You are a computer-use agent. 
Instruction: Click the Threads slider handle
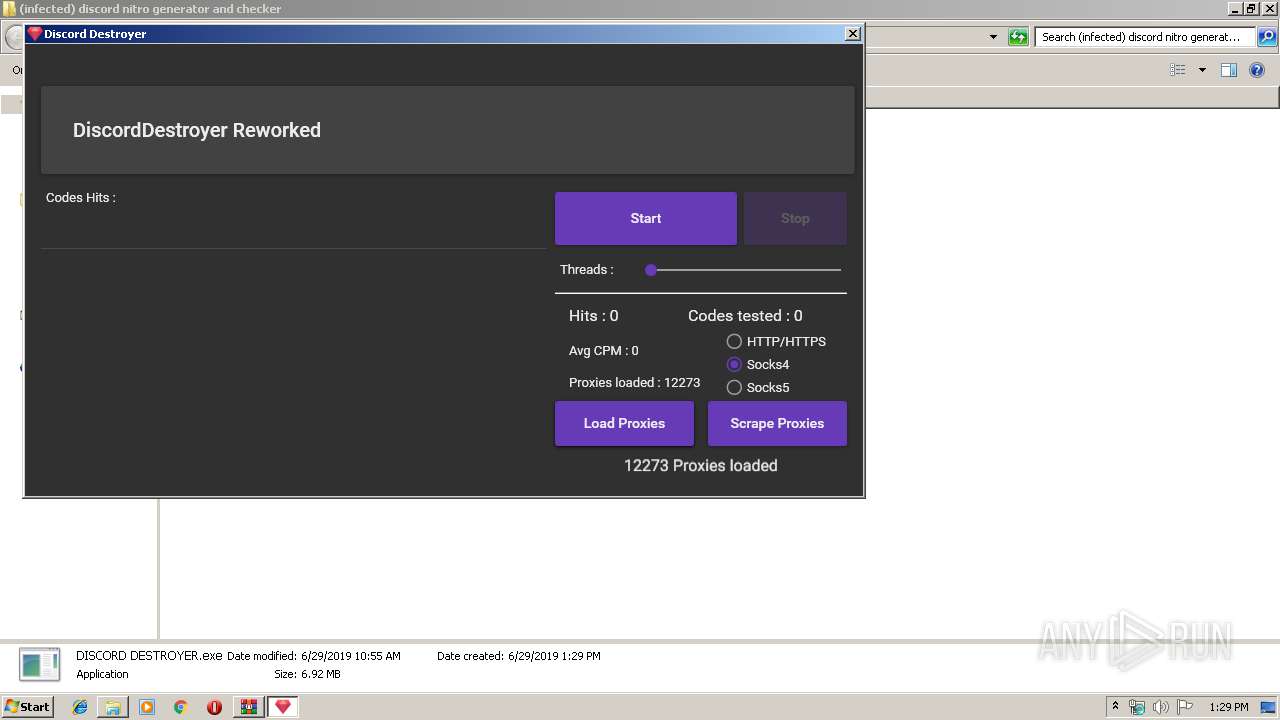tap(651, 270)
